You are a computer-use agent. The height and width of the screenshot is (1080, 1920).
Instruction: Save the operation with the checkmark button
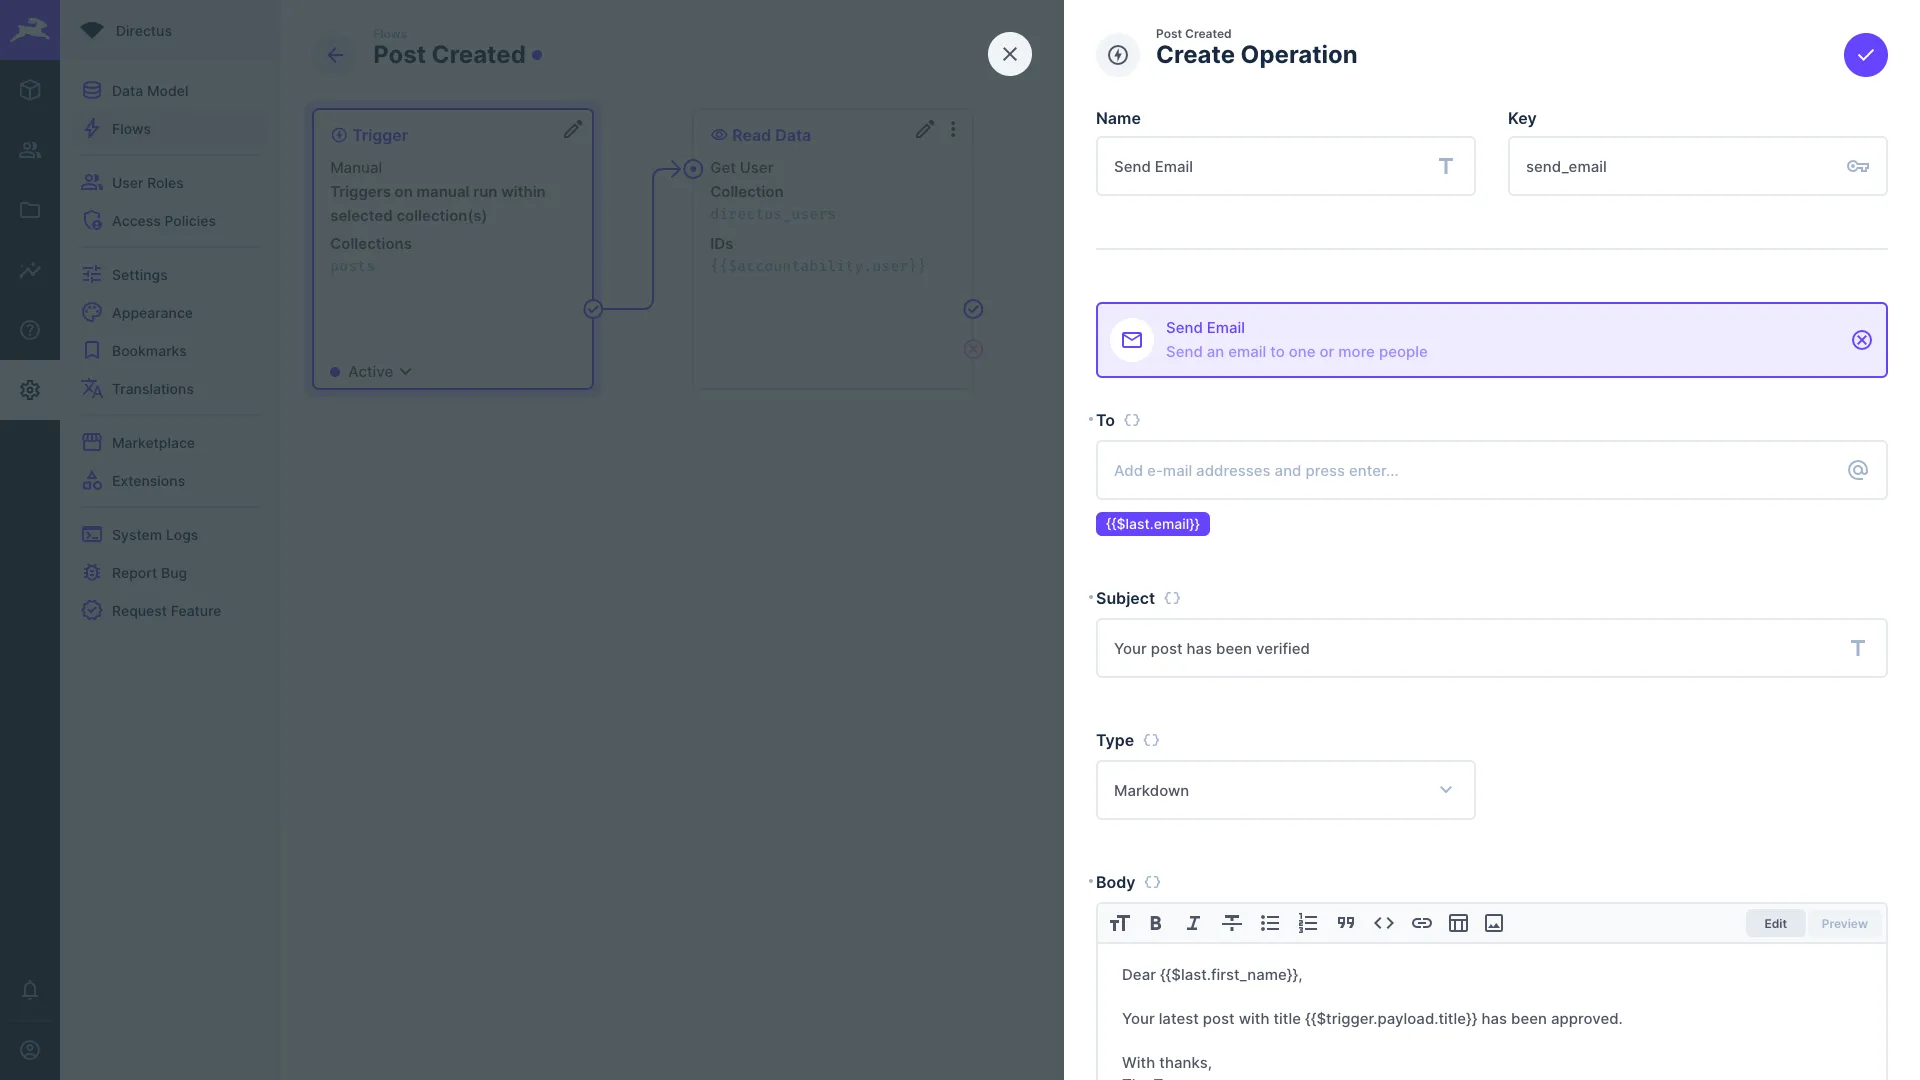[1866, 55]
